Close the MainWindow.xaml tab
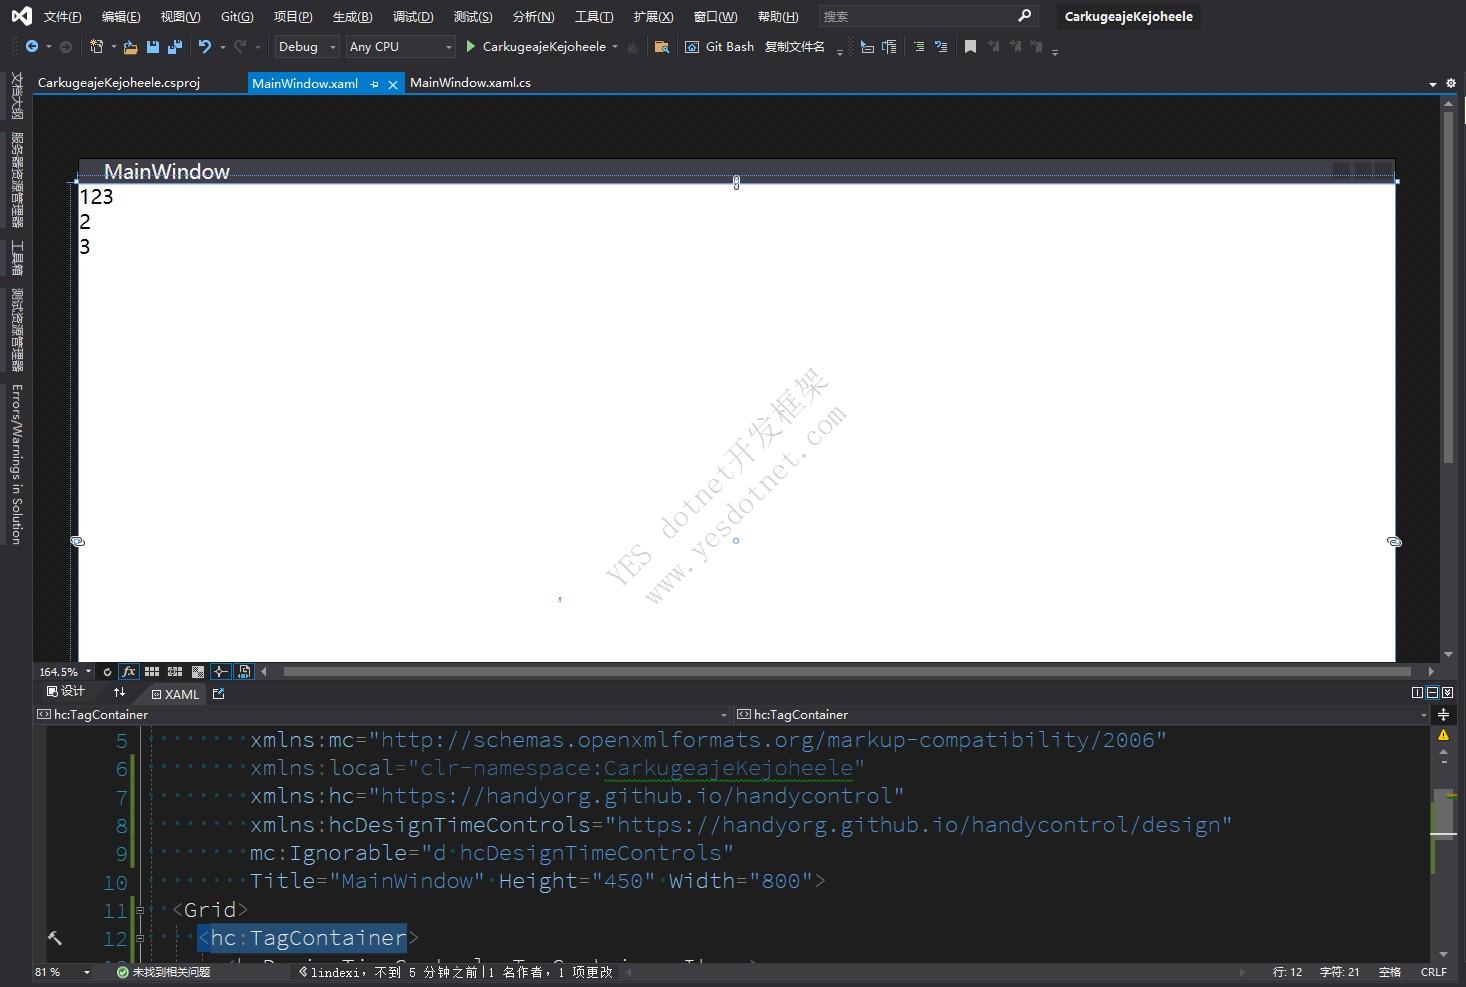Viewport: 1466px width, 987px height. [393, 84]
